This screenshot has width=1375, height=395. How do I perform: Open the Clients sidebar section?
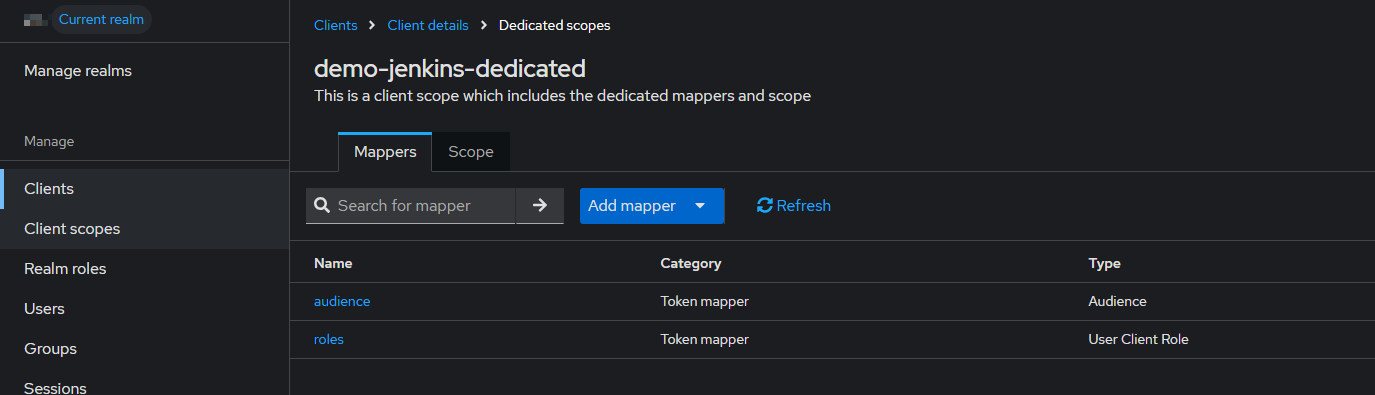tap(144, 189)
